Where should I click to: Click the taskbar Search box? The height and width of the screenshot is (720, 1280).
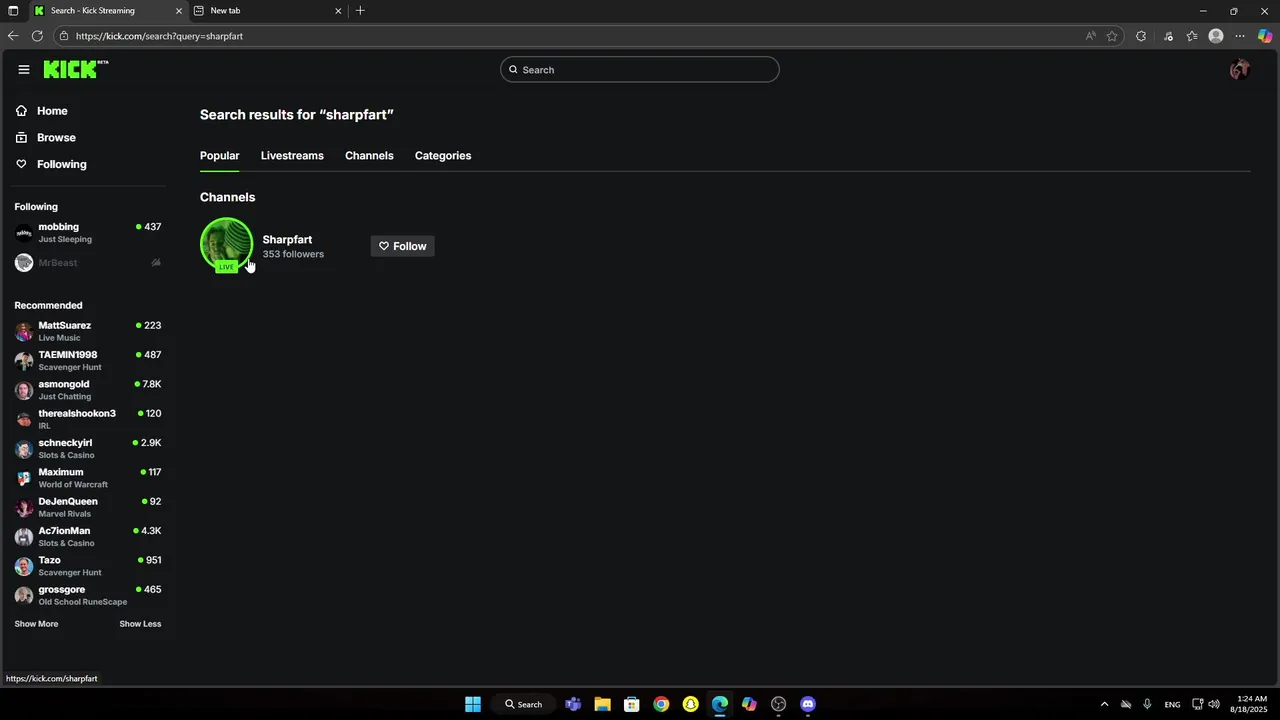(x=524, y=704)
